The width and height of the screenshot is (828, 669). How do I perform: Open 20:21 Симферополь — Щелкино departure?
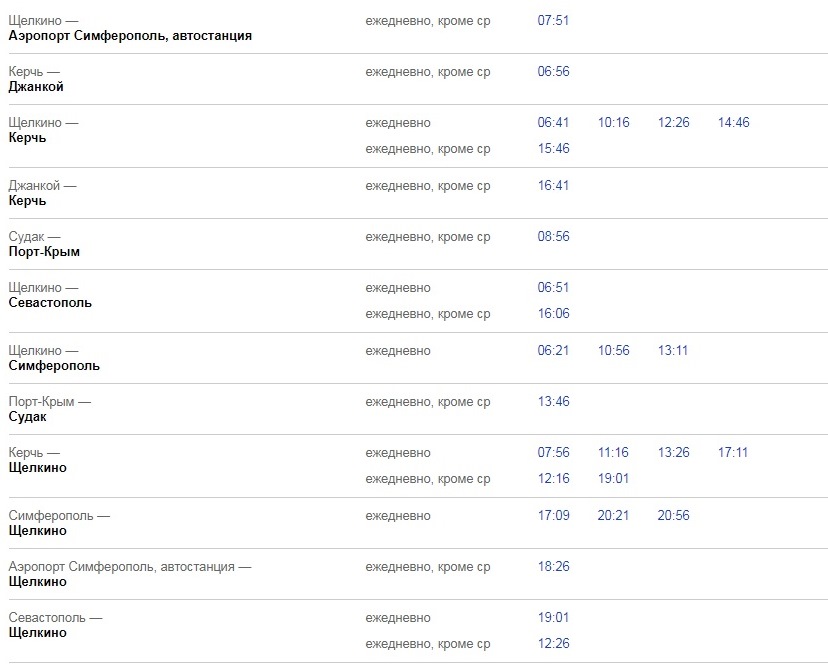tap(613, 516)
